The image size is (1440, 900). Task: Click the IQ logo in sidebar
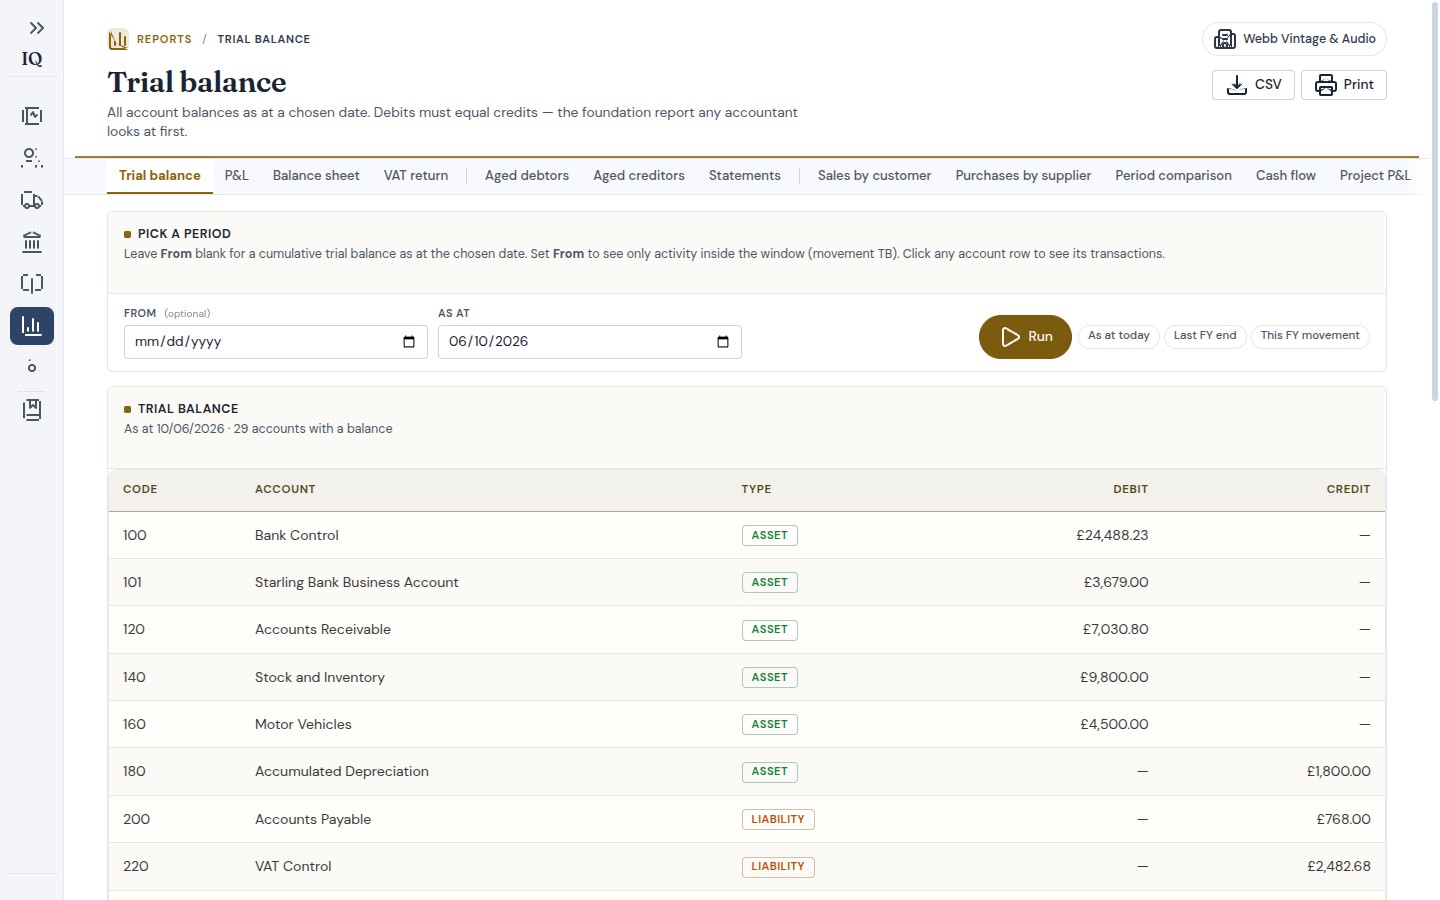click(x=32, y=59)
